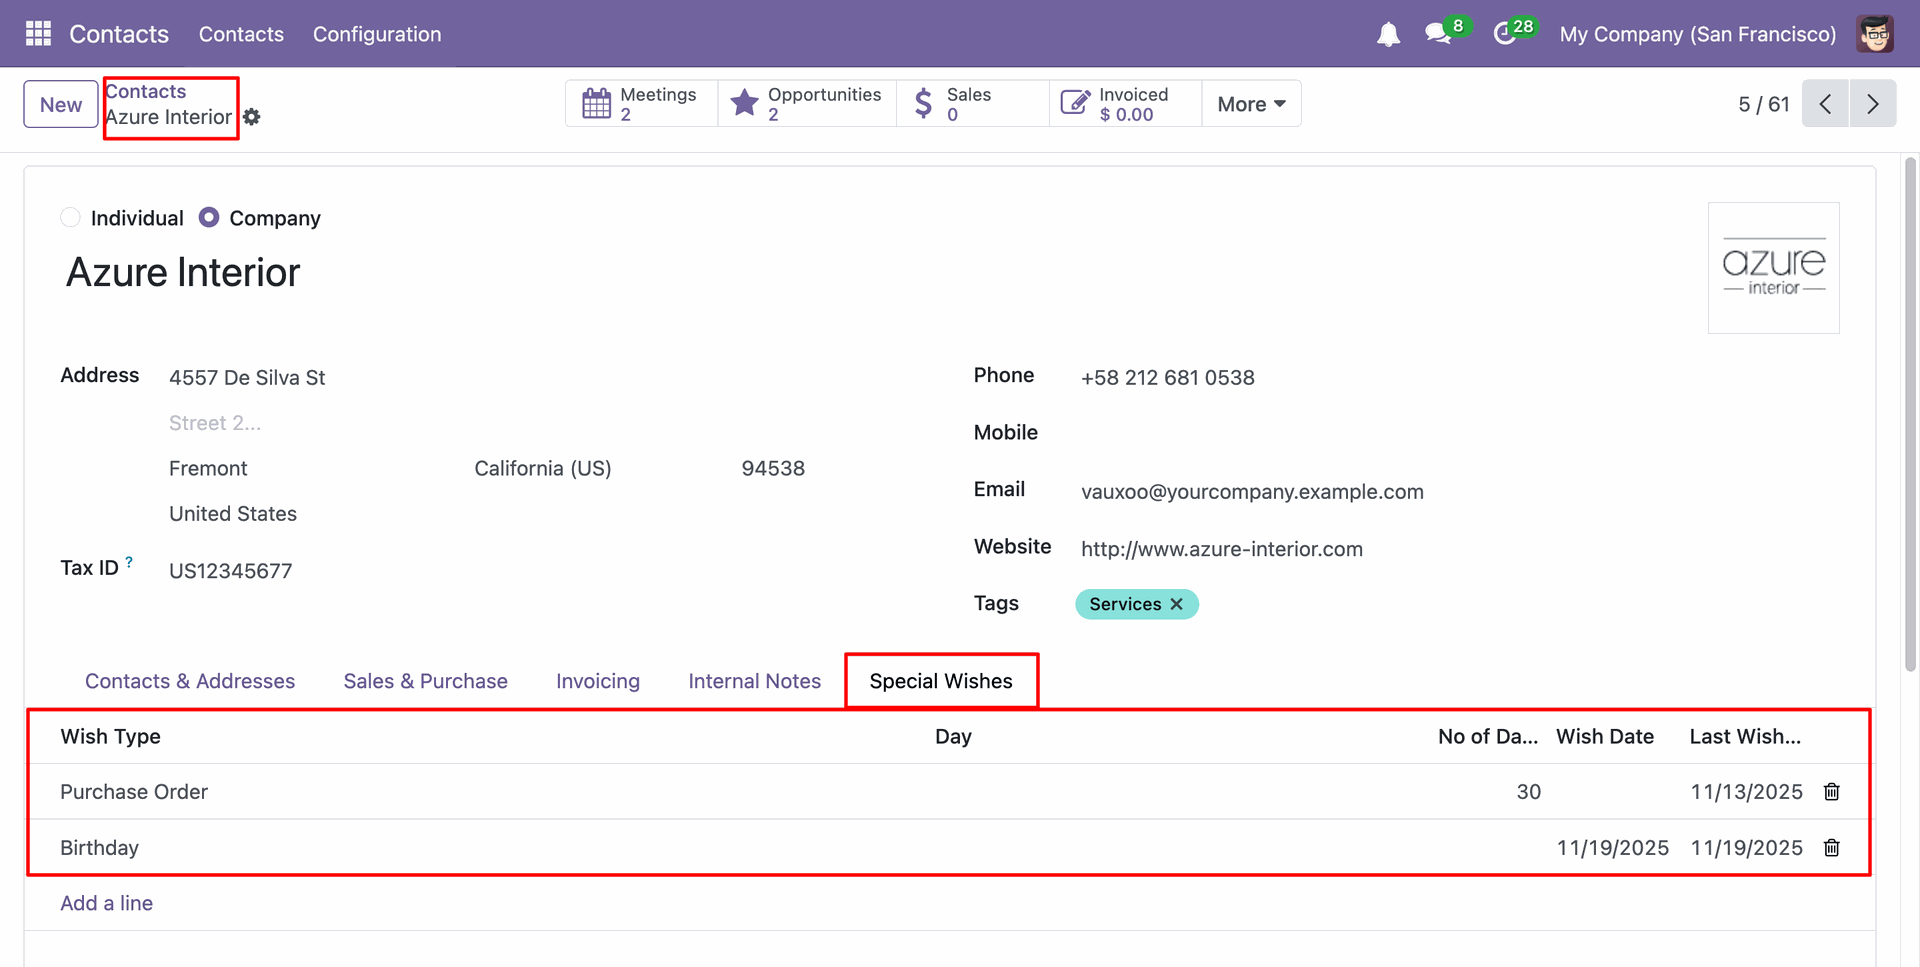The height and width of the screenshot is (967, 1920).
Task: Select the Company radio button
Action: click(209, 218)
